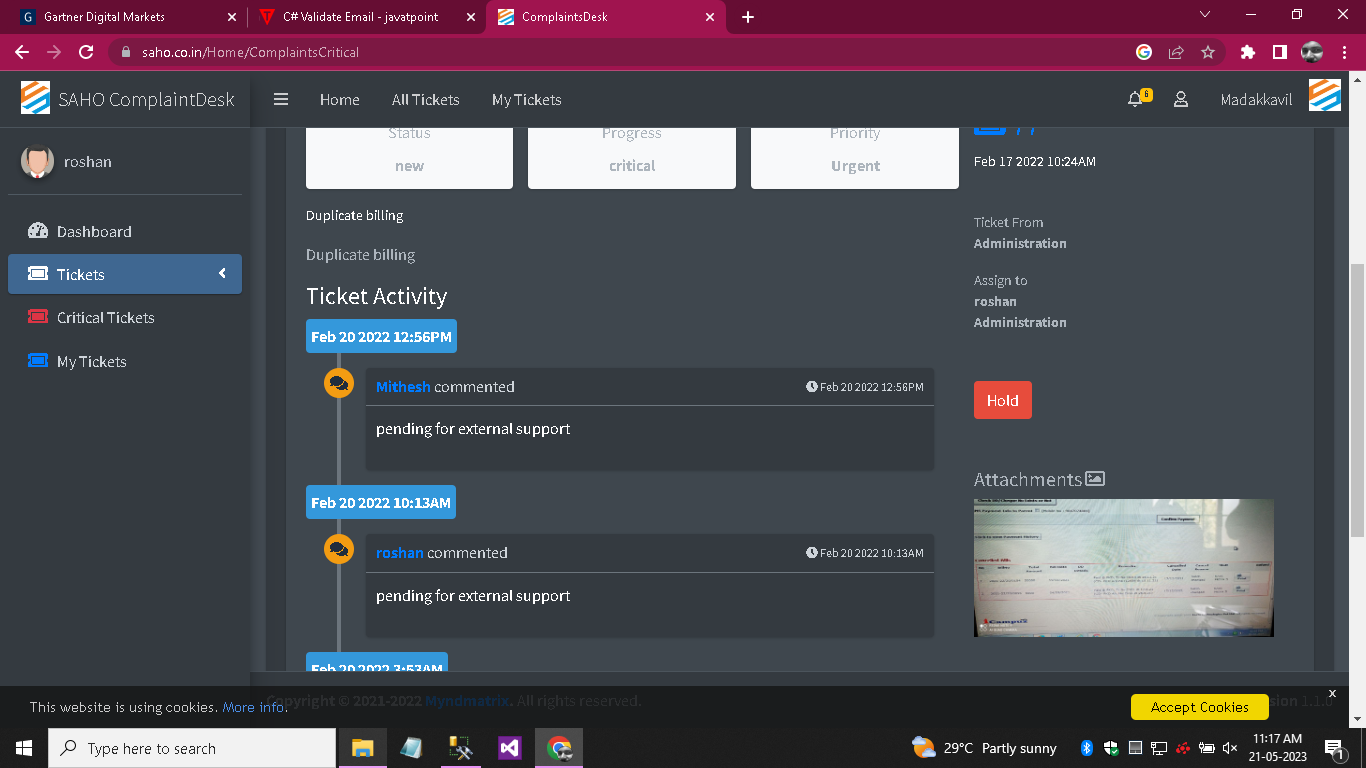Toggle the sidebar using the hamburger icon
The image size is (1366, 768).
(x=280, y=99)
